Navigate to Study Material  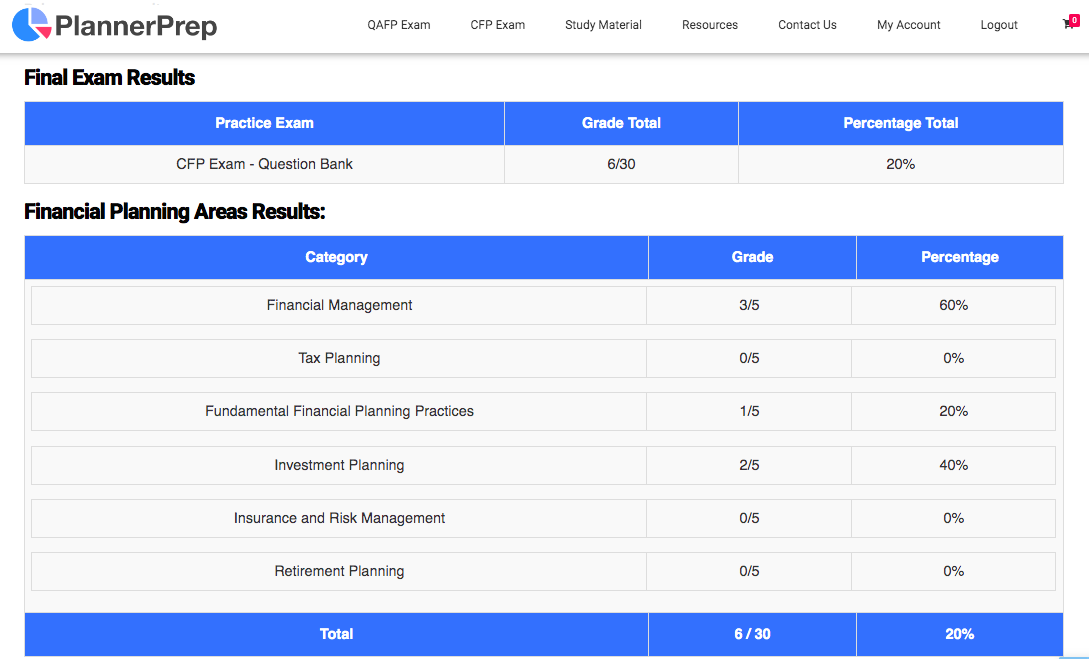pos(603,24)
